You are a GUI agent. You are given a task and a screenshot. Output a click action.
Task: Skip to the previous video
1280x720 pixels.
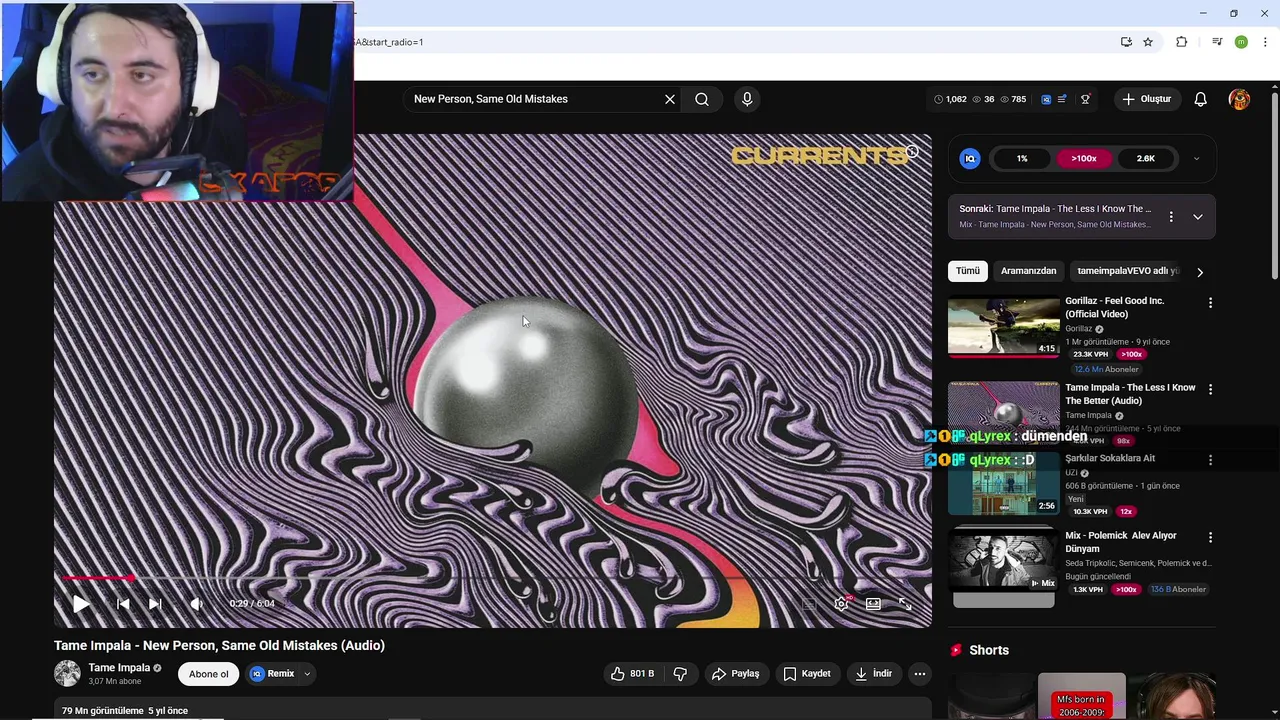pos(123,604)
